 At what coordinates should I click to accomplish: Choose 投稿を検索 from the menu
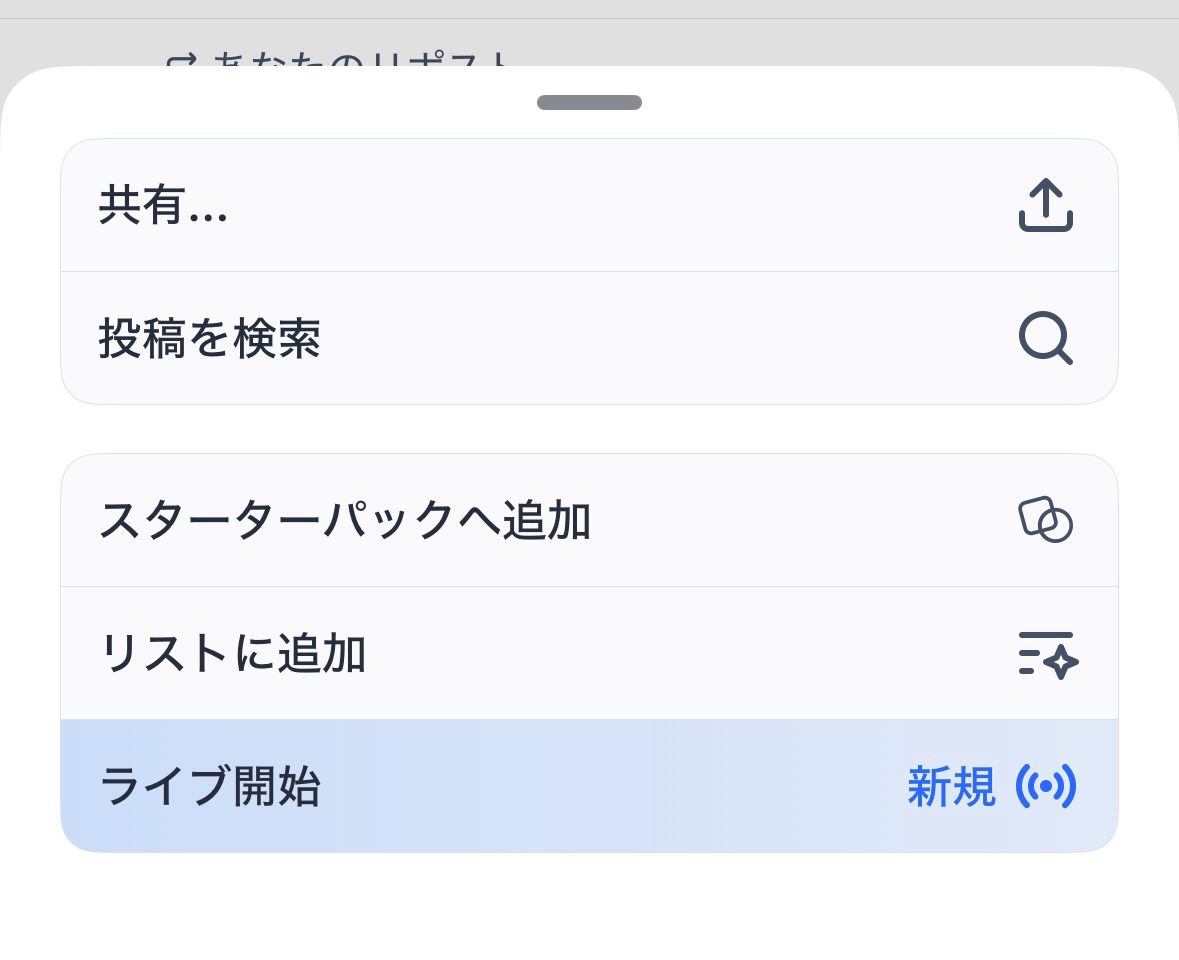tap(210, 339)
